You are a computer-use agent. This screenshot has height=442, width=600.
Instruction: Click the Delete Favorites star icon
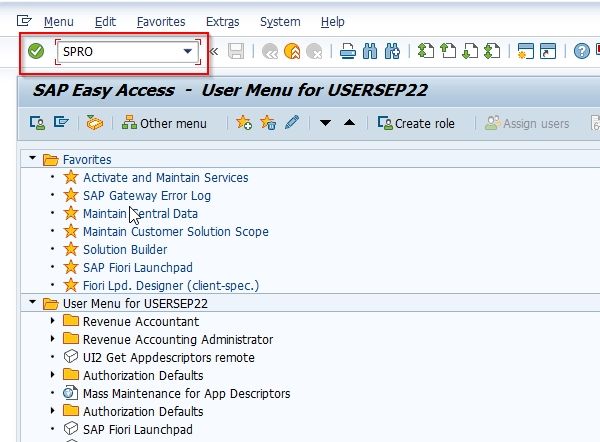[268, 123]
